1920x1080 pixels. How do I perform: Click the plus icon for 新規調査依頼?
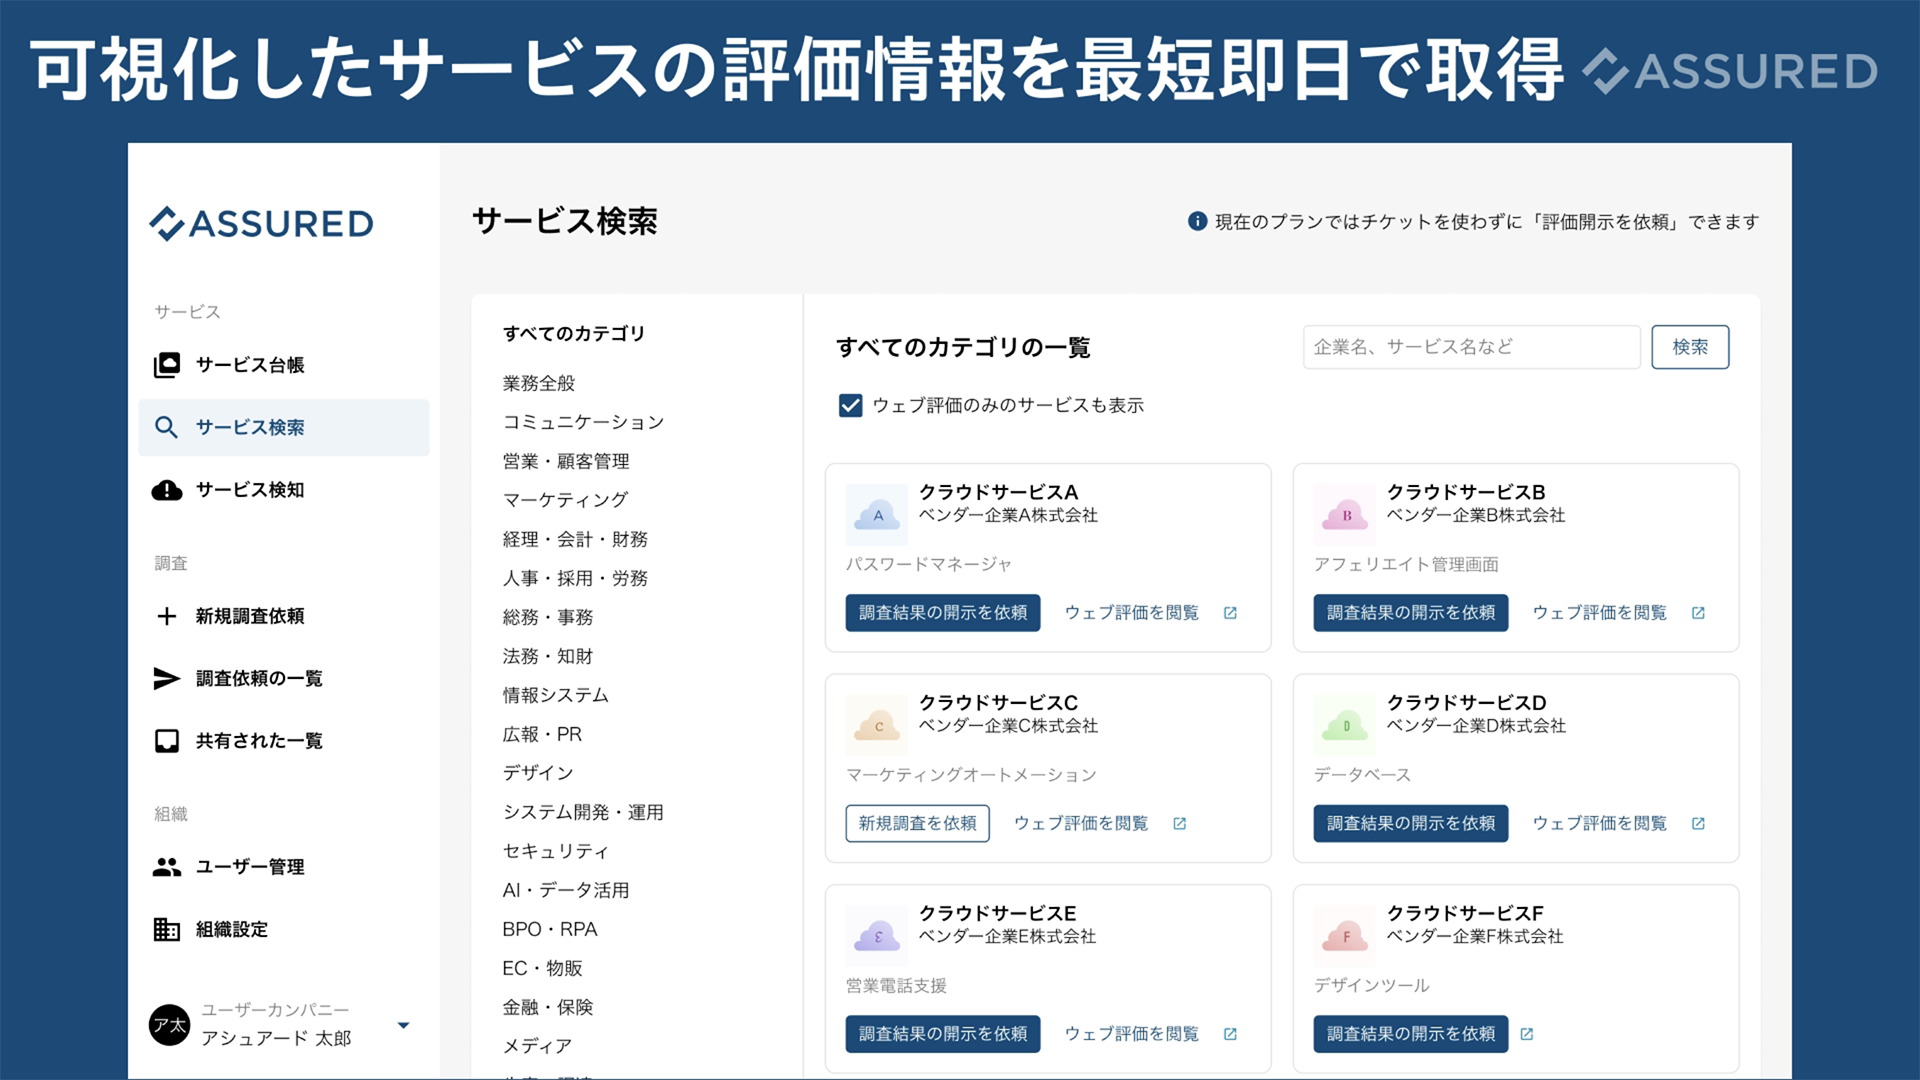point(167,616)
